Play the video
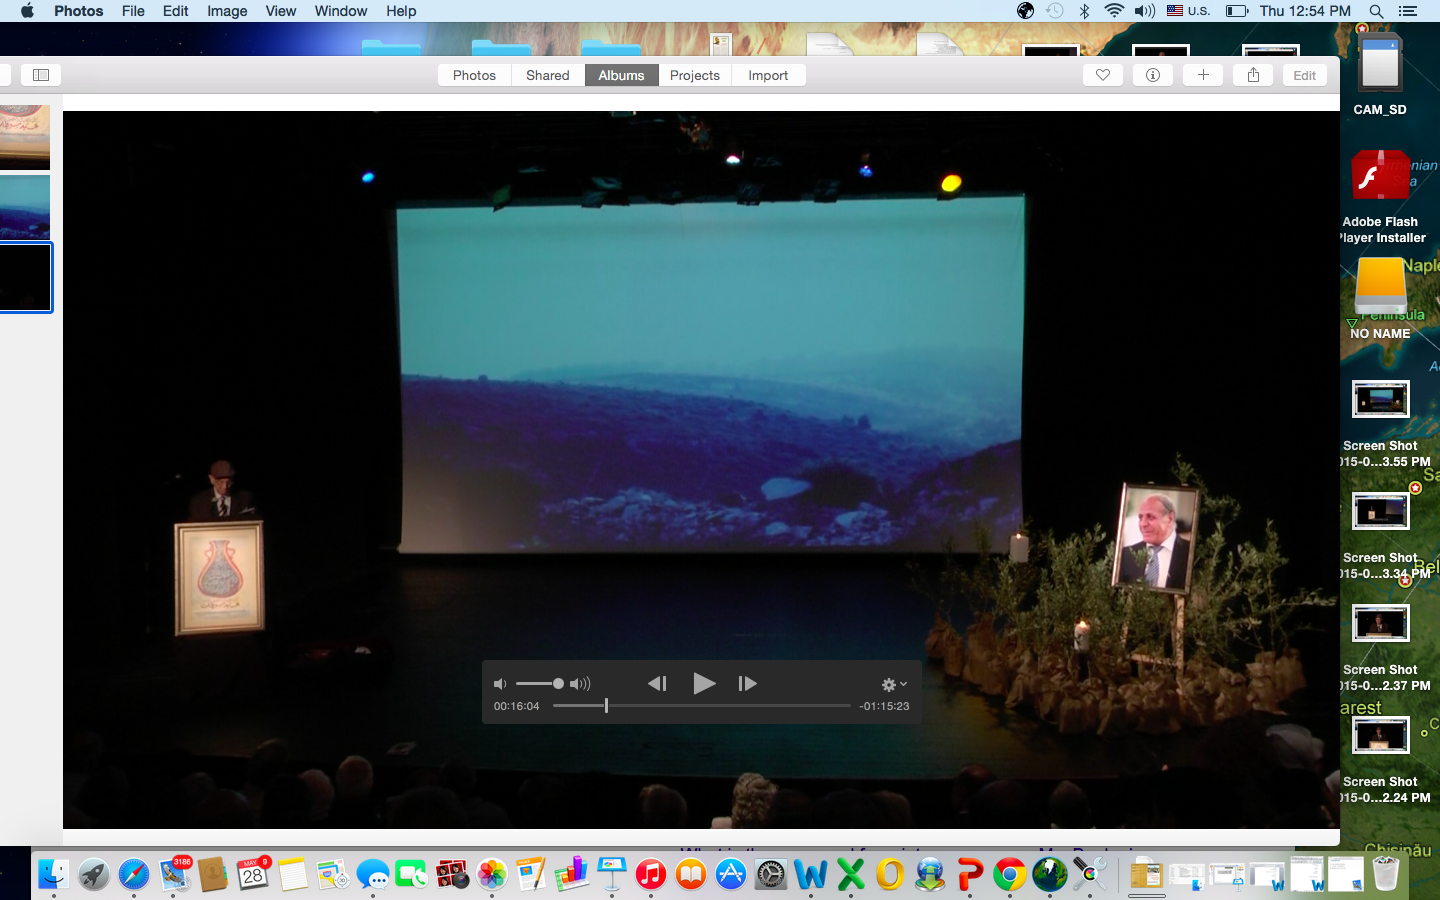The image size is (1440, 900). click(704, 683)
